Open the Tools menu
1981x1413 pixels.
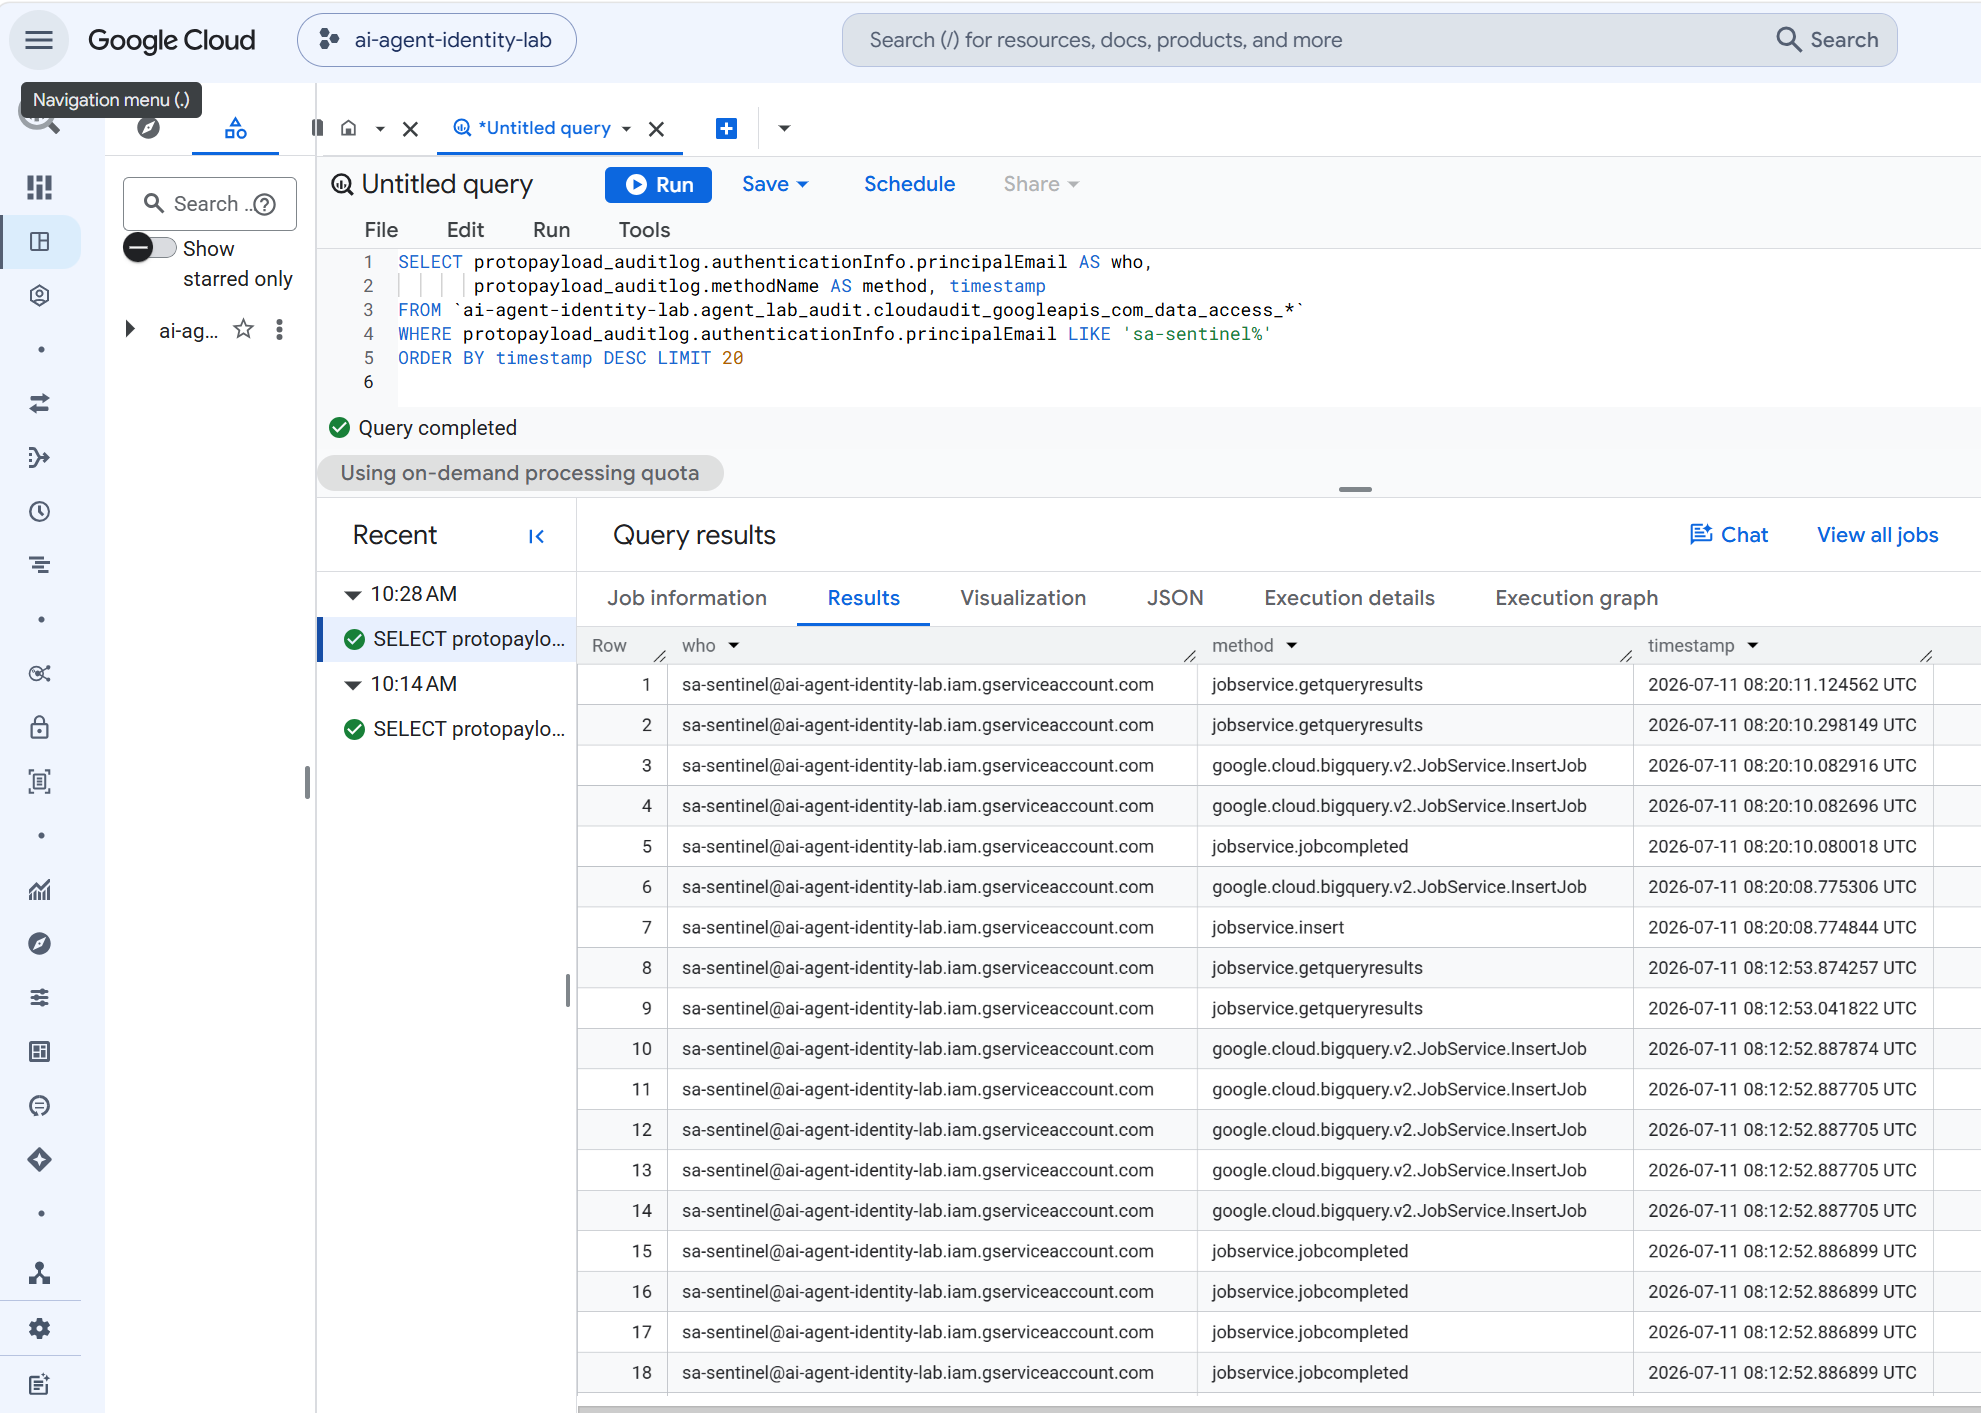coord(644,230)
